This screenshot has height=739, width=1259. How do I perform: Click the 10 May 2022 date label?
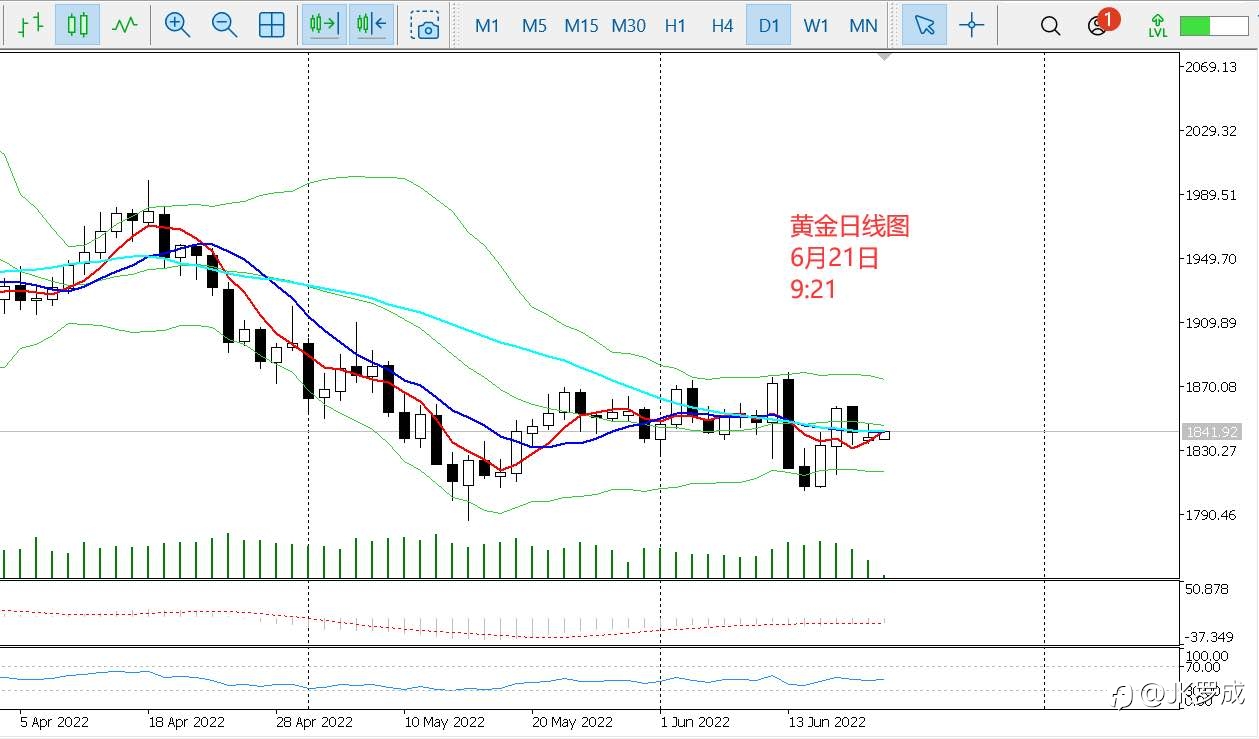444,722
